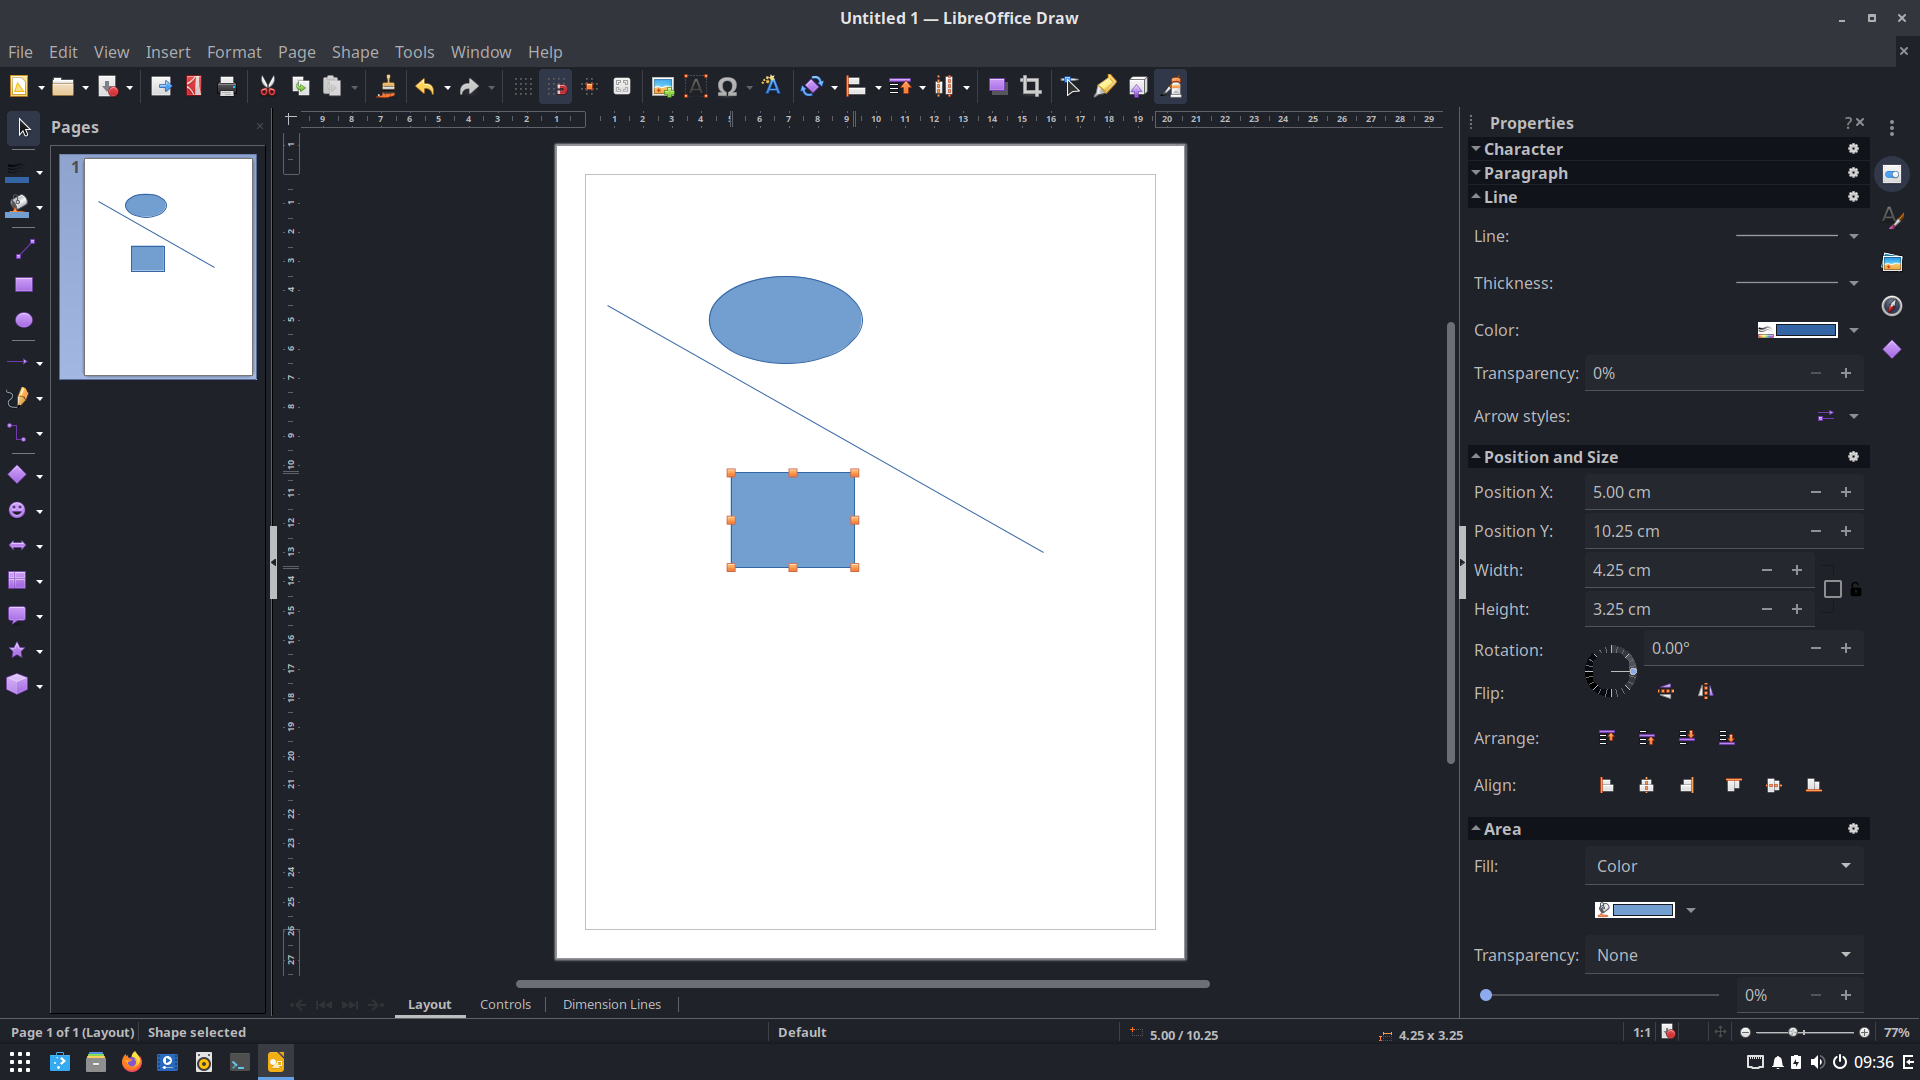Toggle the Keep ratio checkbox
The height and width of the screenshot is (1080, 1920).
[x=1833, y=589]
